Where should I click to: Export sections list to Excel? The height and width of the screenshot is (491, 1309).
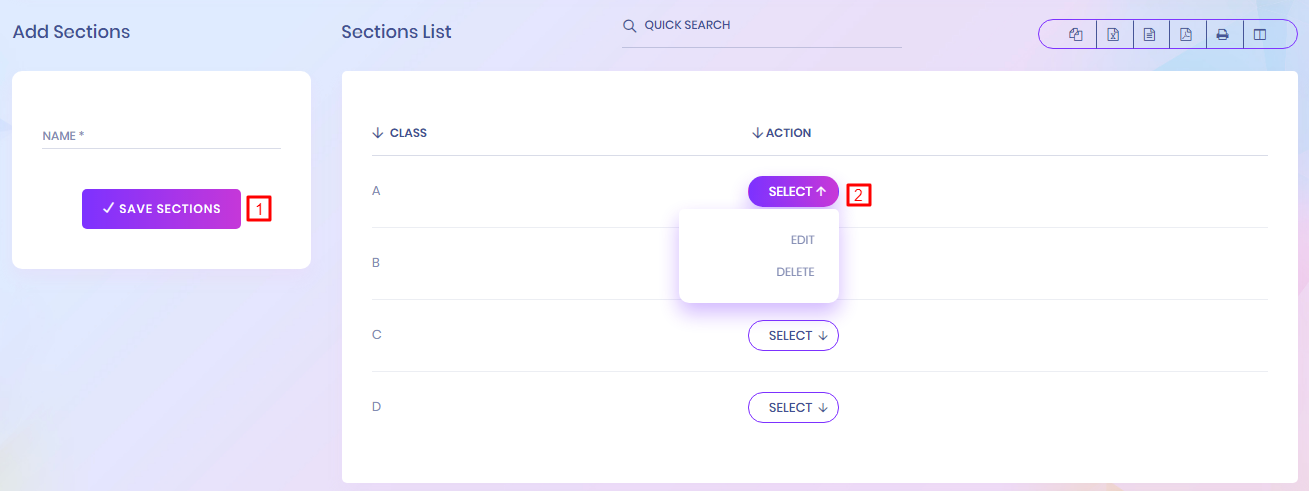(x=1113, y=35)
